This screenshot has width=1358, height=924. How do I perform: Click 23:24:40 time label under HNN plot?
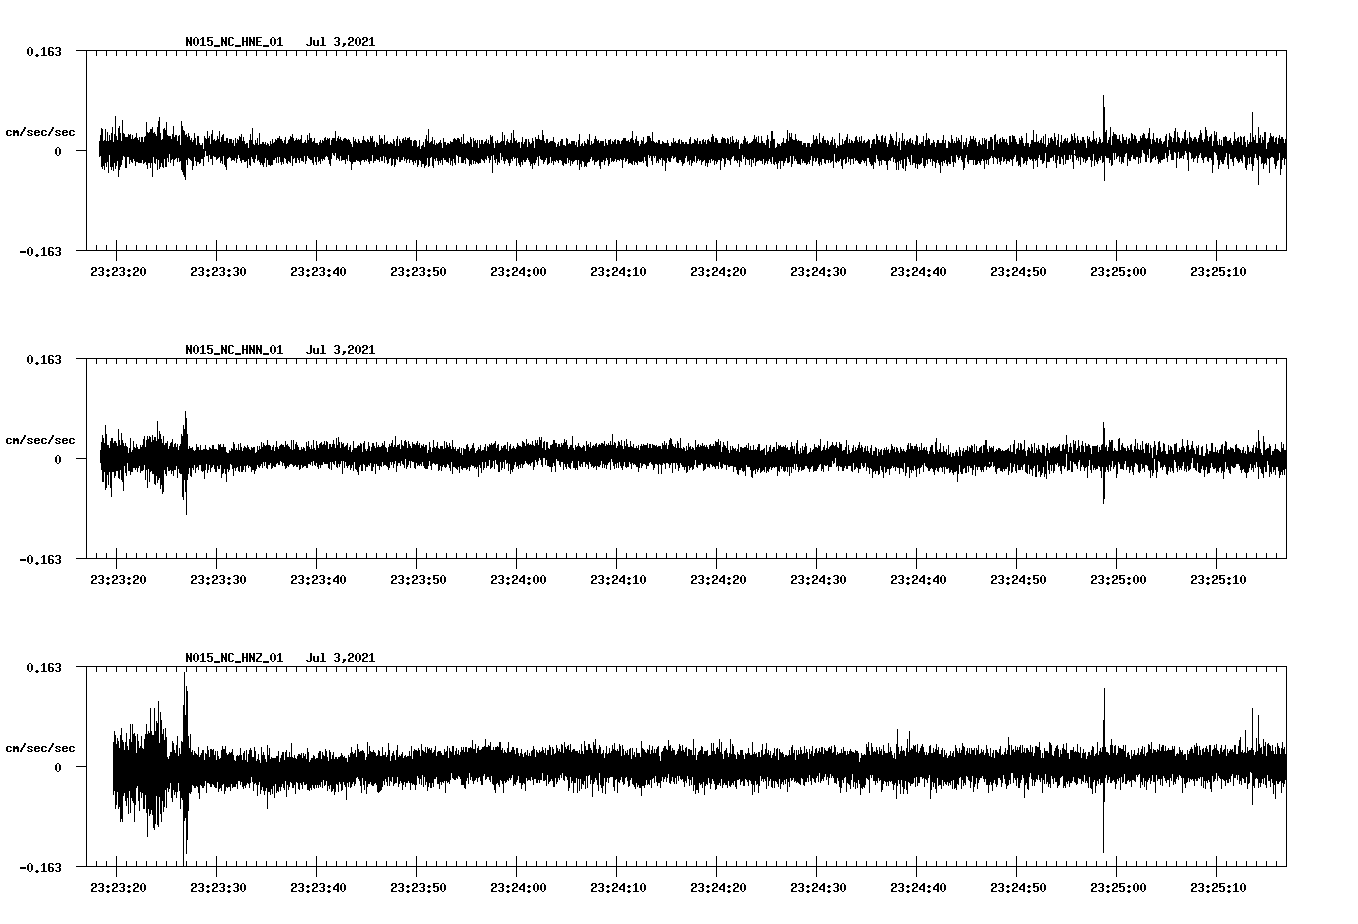pyautogui.click(x=918, y=579)
